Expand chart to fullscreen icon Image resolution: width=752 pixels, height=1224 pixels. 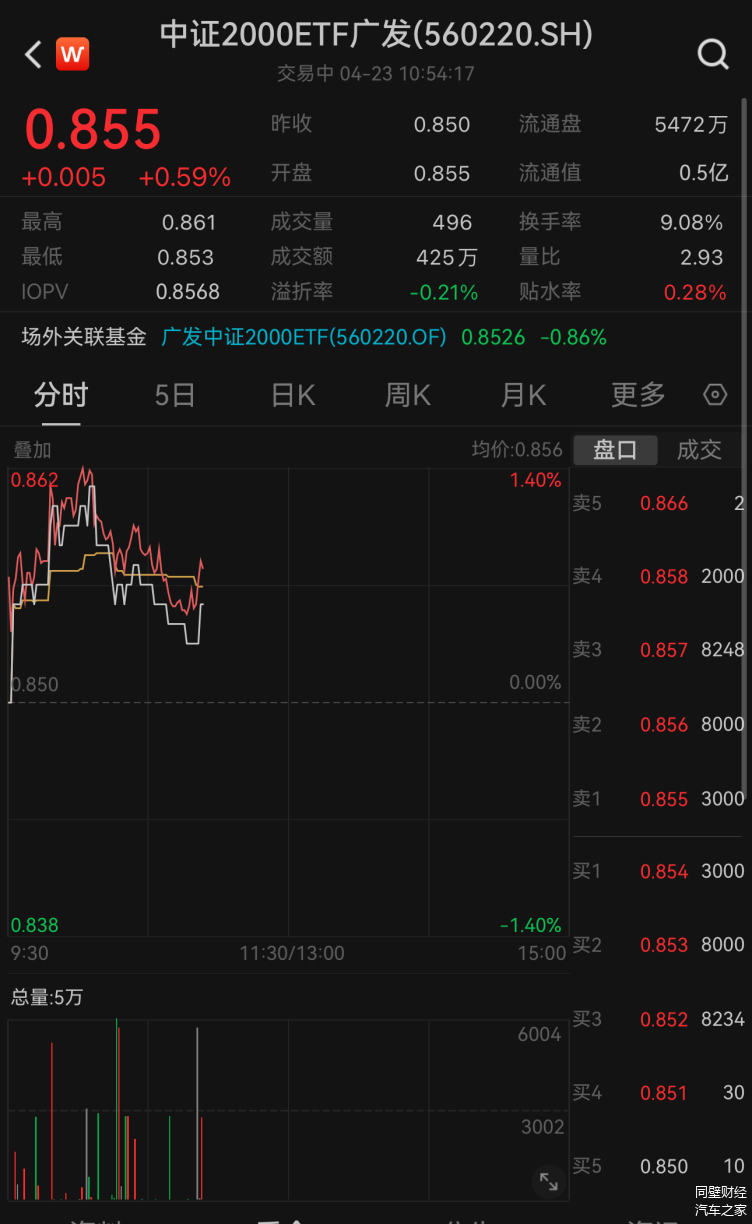548,1181
